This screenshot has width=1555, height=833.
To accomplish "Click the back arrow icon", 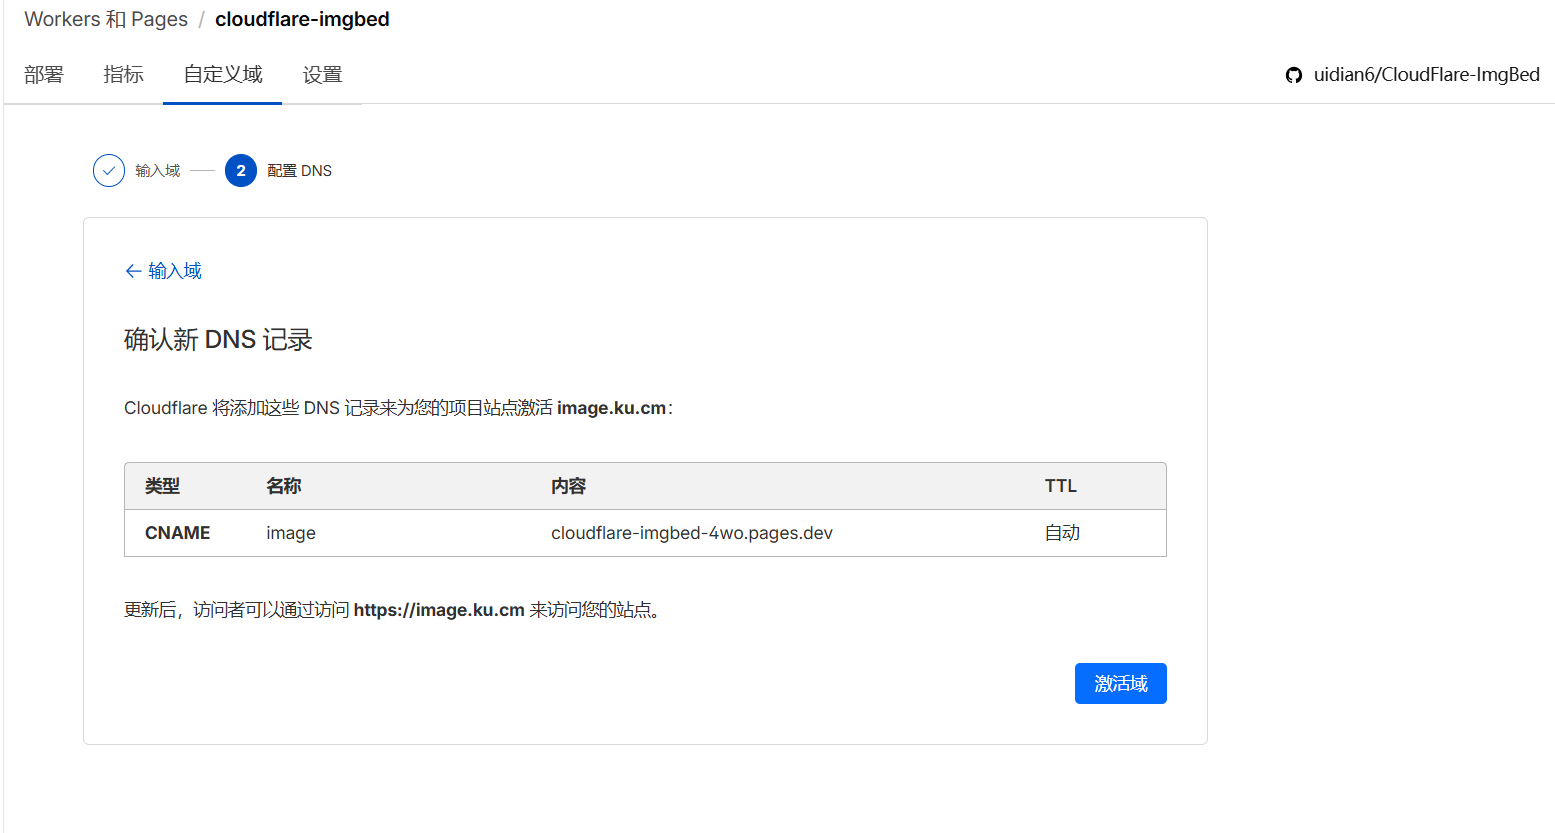I will (x=133, y=271).
